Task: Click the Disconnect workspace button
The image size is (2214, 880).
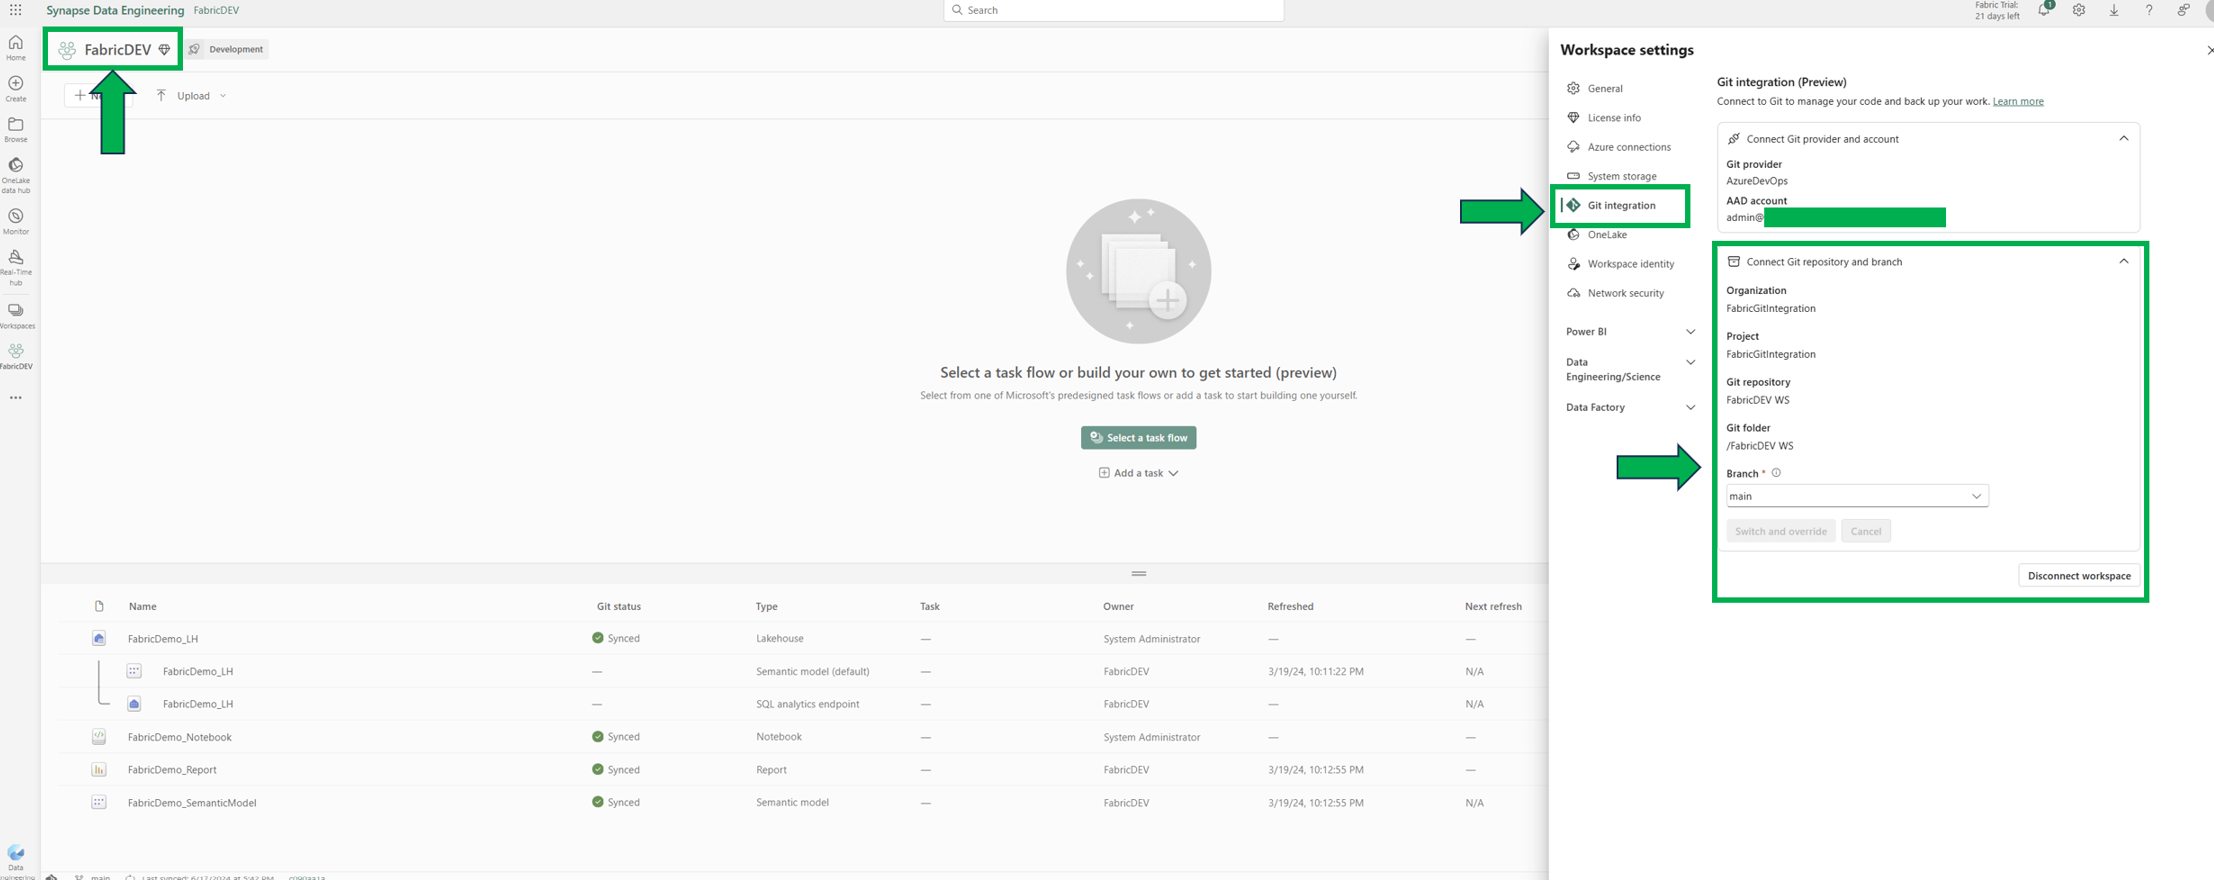Action: click(2078, 576)
